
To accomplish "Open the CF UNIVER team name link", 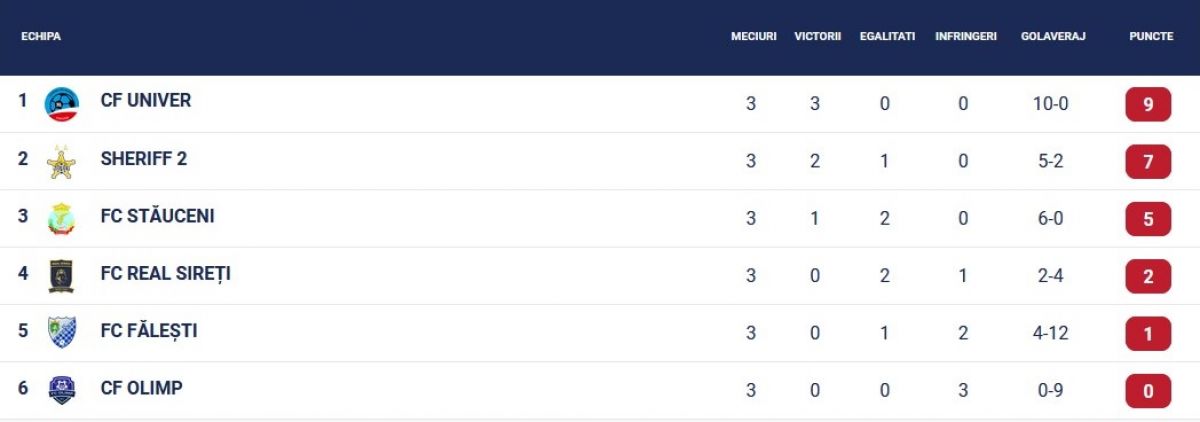I will point(146,101).
